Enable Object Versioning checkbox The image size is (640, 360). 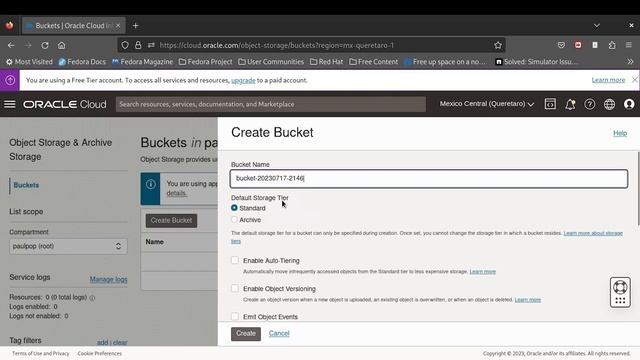(235, 288)
